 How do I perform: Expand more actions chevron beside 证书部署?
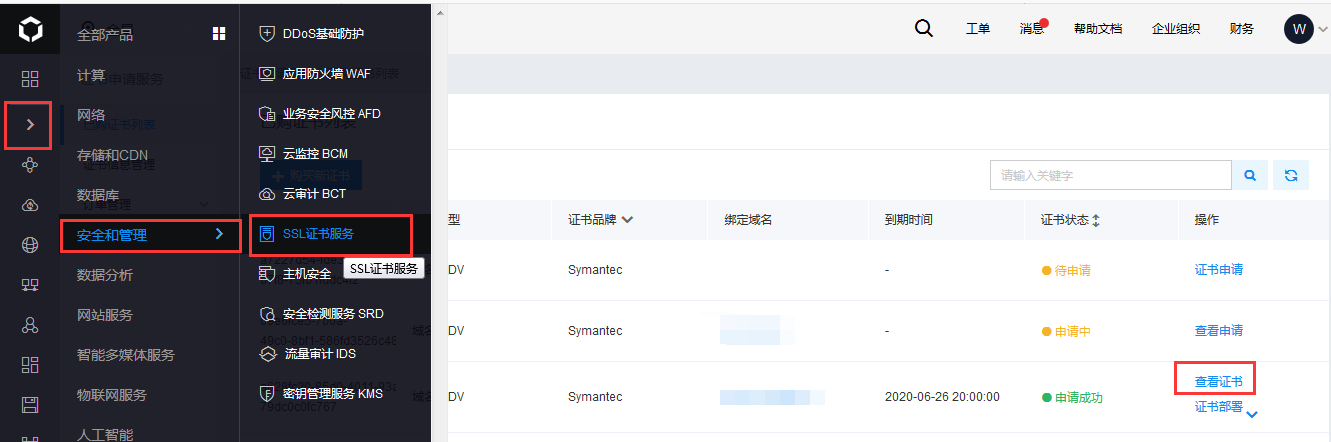click(1252, 414)
